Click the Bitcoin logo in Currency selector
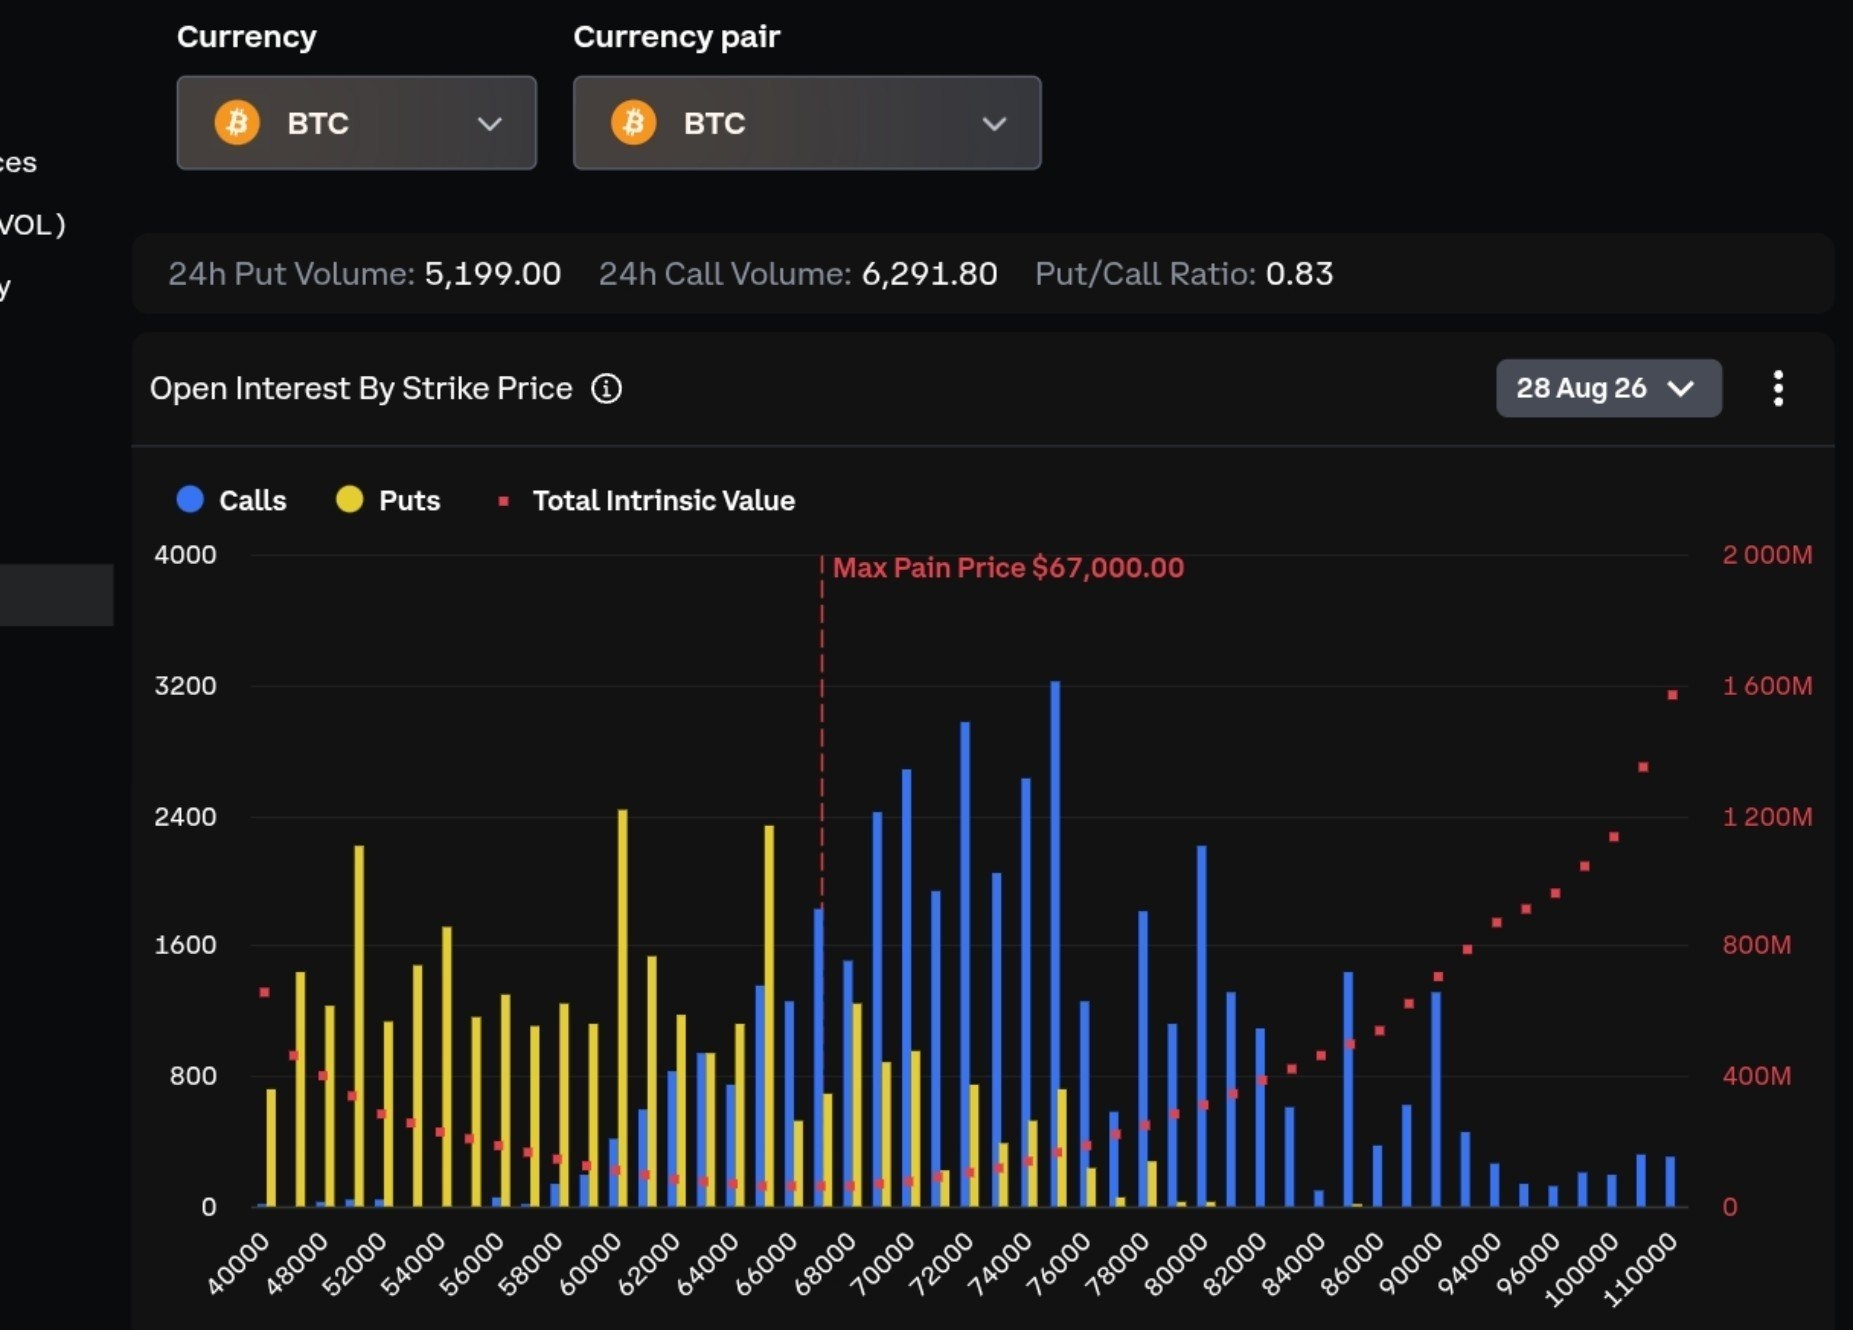The width and height of the screenshot is (1853, 1330). (x=237, y=123)
